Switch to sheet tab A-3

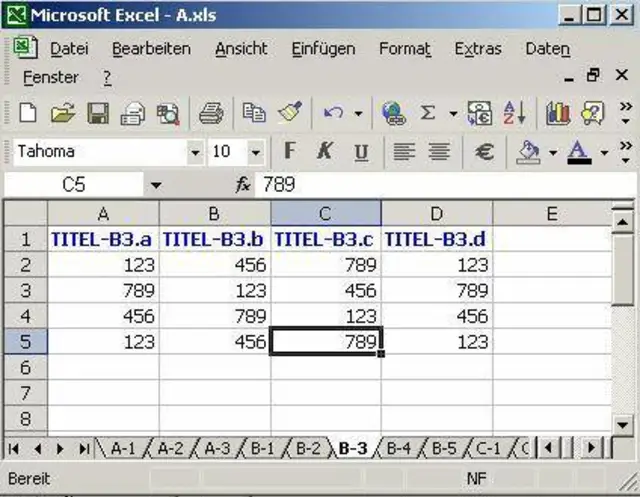217,449
